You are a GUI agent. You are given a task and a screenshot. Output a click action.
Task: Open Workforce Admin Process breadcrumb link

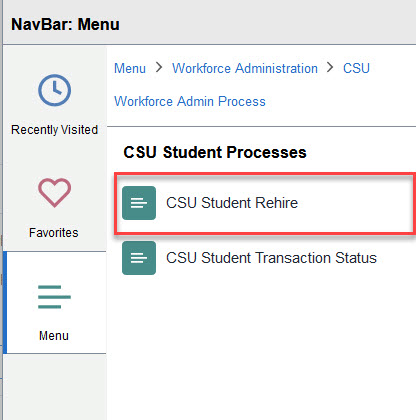click(x=190, y=101)
